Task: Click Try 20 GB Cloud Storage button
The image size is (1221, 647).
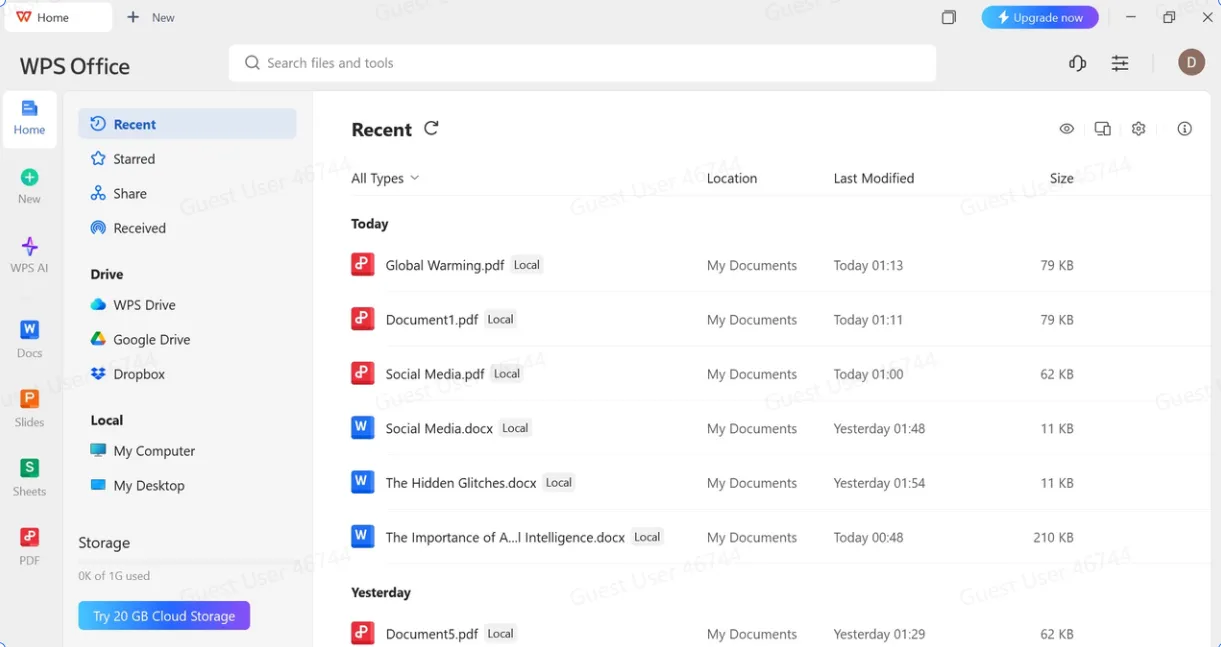Action: 164,616
